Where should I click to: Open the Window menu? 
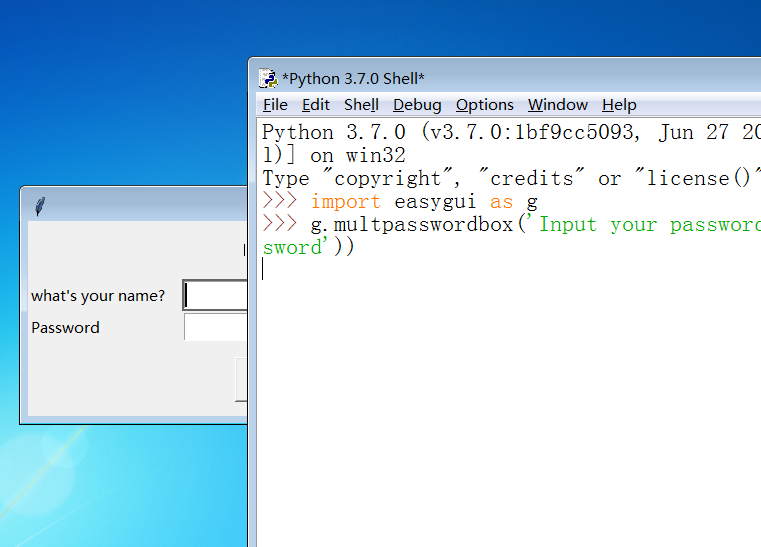click(558, 105)
